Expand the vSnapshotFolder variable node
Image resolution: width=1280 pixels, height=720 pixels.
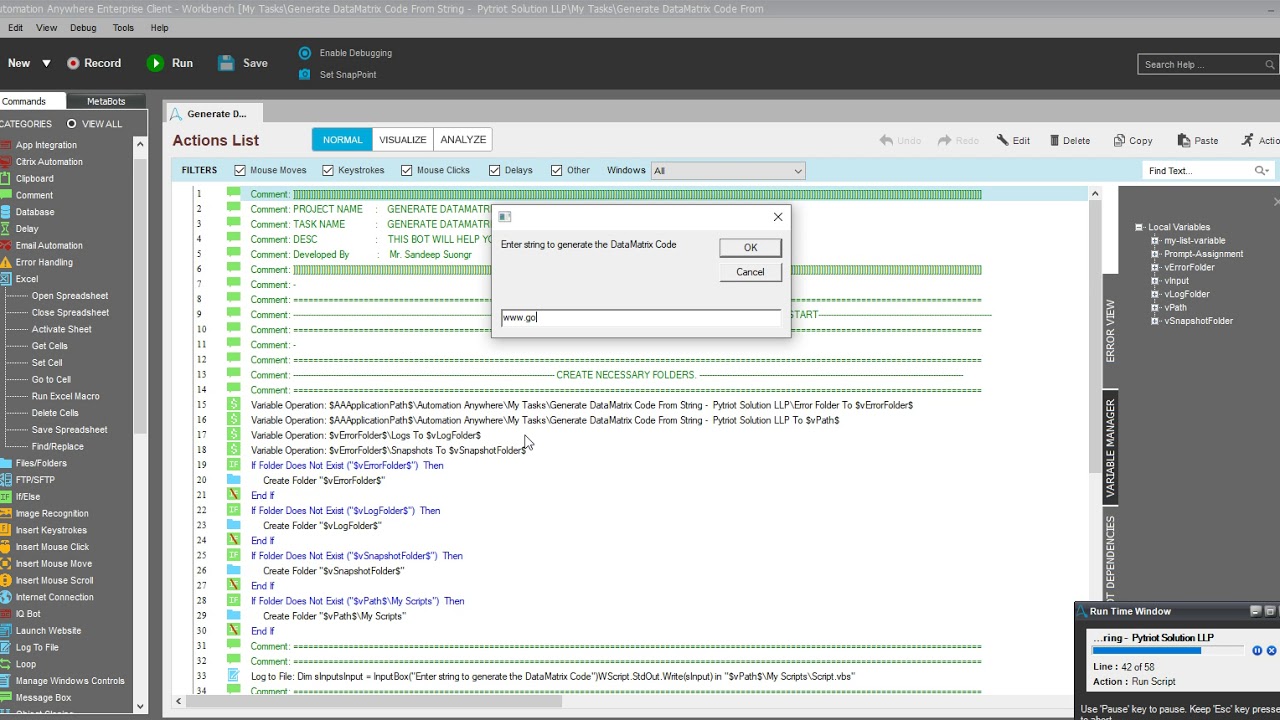coord(1155,321)
